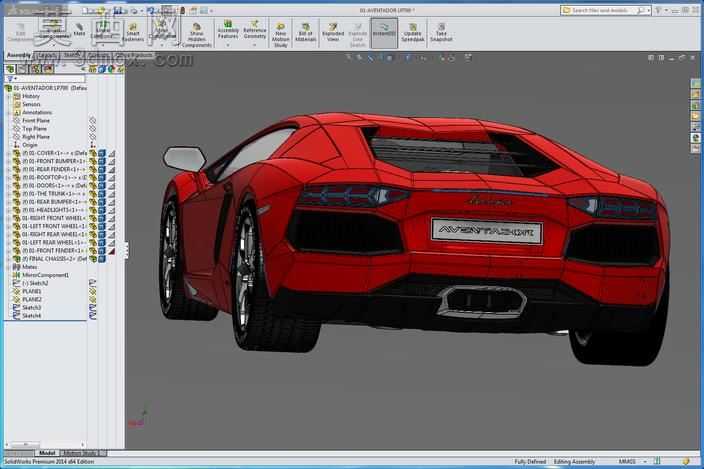The height and width of the screenshot is (469, 704).
Task: Select Annotations in the feature tree
Action: pyautogui.click(x=37, y=112)
